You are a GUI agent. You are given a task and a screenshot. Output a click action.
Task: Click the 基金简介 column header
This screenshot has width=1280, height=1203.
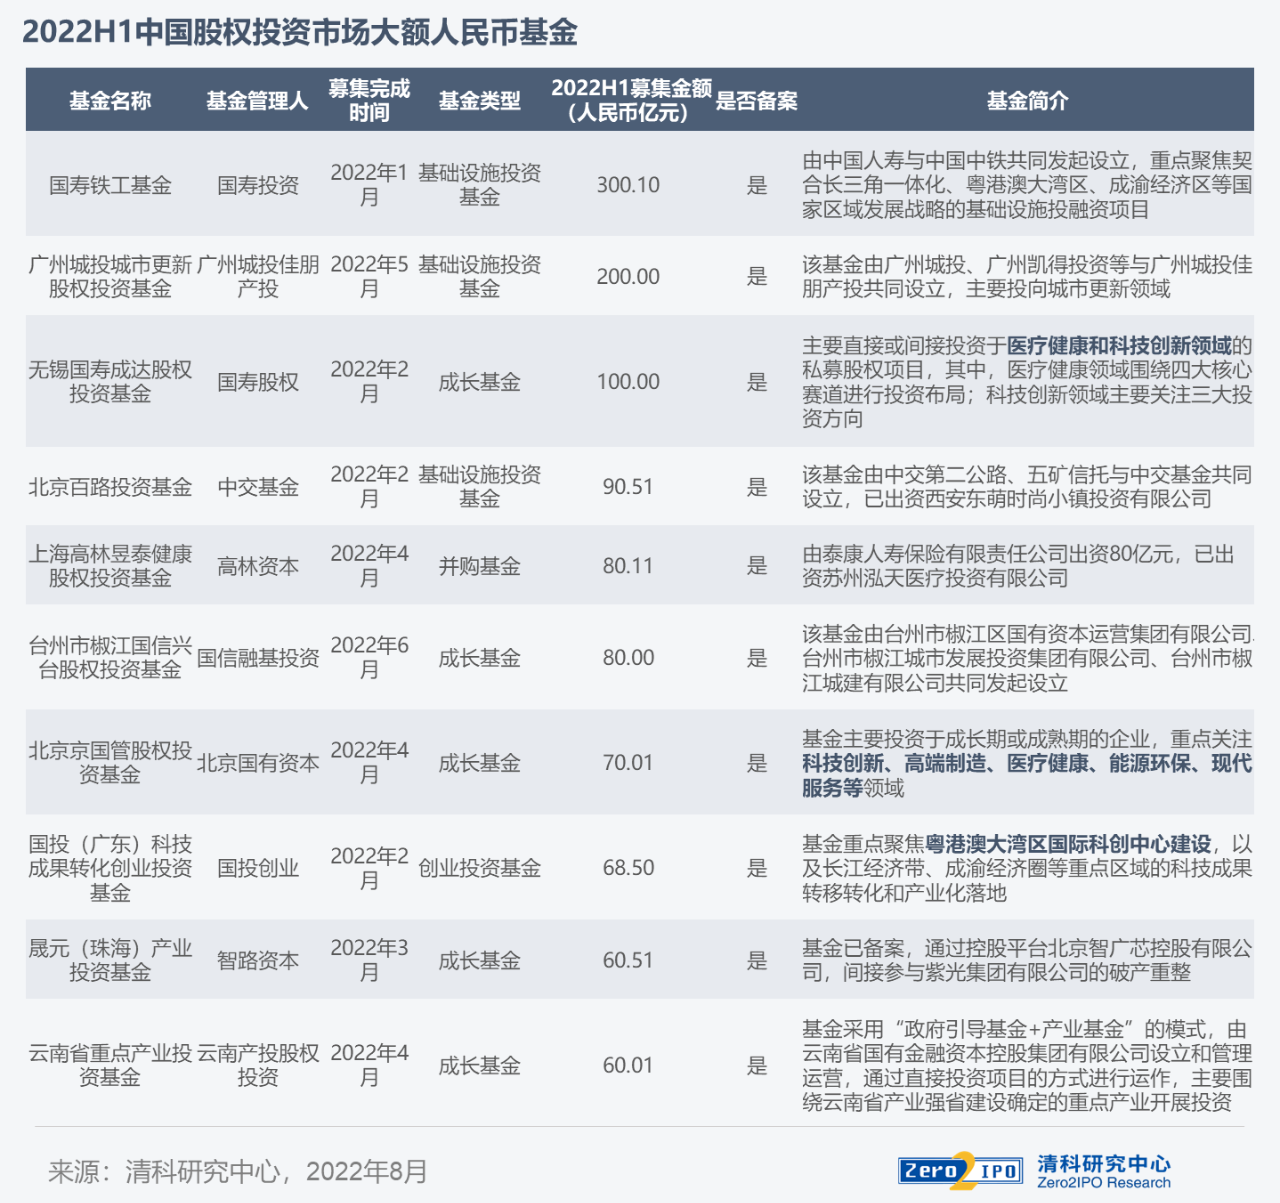(1027, 100)
